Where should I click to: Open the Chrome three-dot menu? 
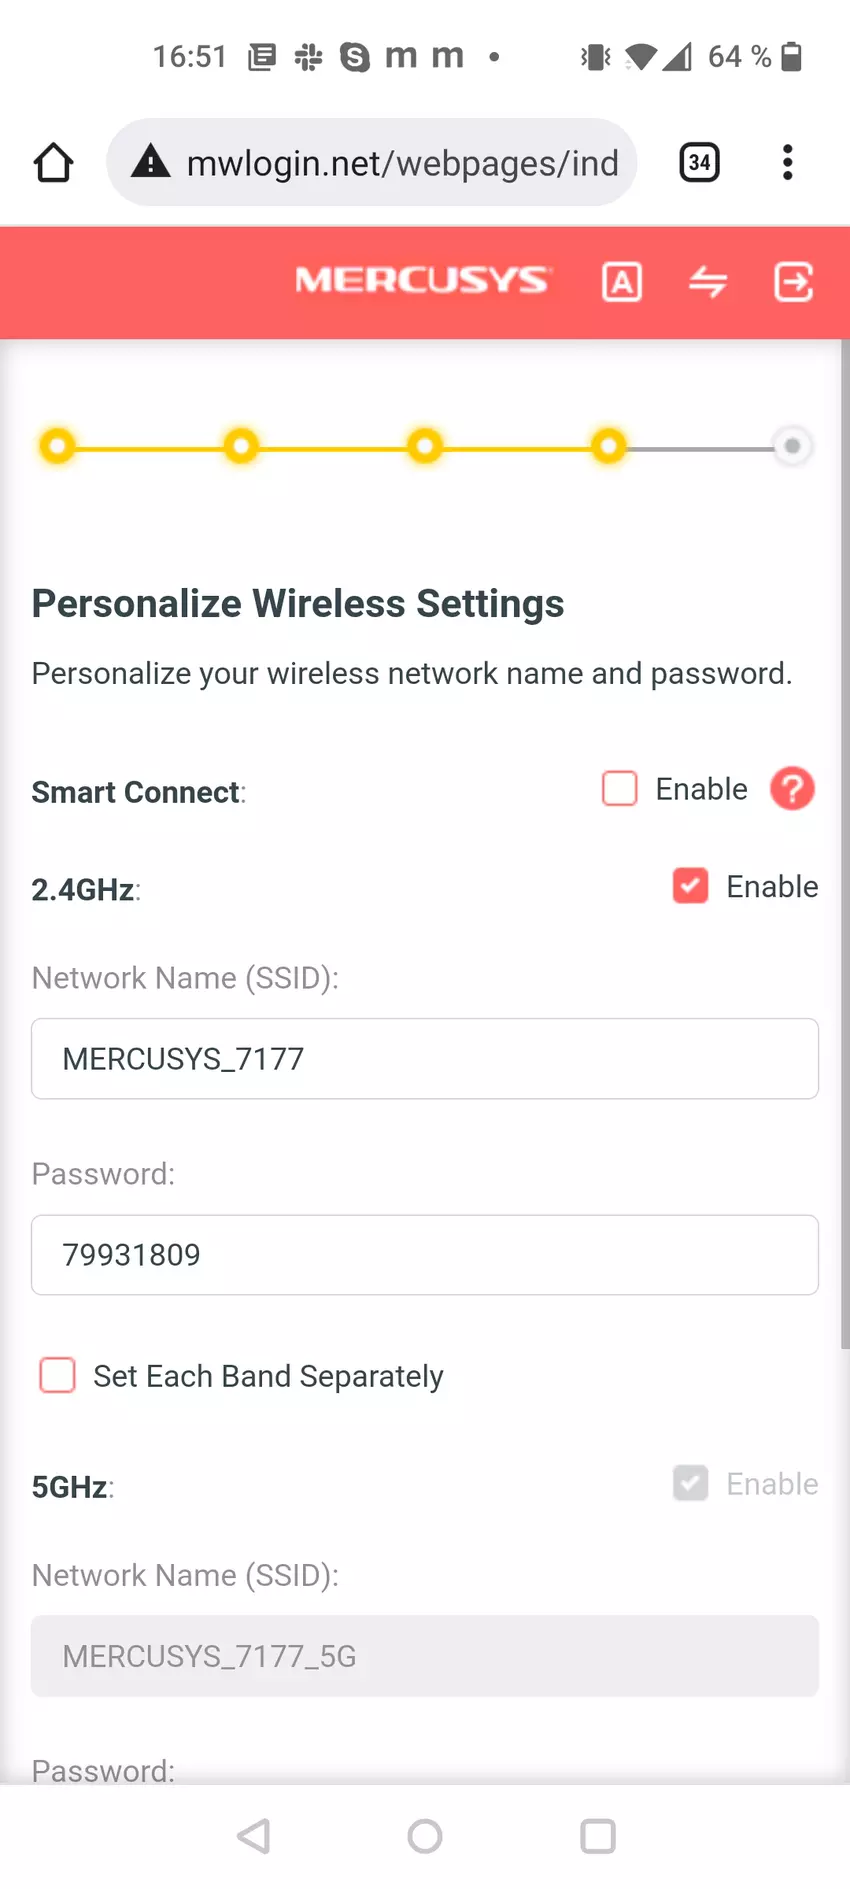point(788,162)
